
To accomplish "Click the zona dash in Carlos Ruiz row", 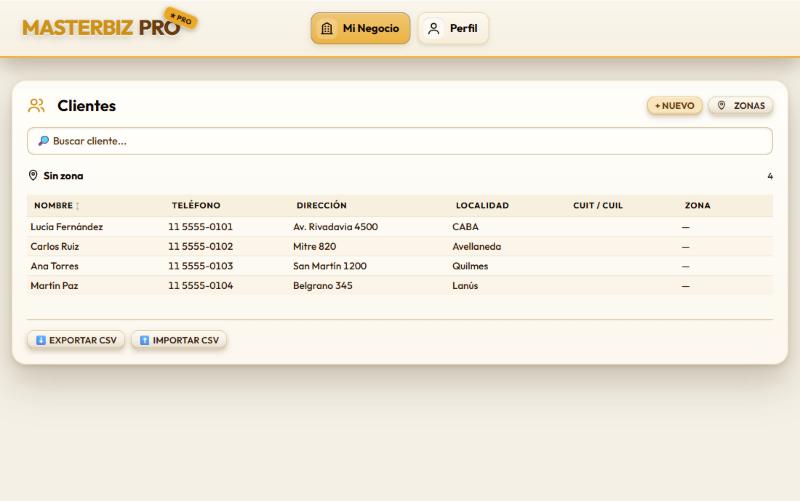I will tap(685, 247).
